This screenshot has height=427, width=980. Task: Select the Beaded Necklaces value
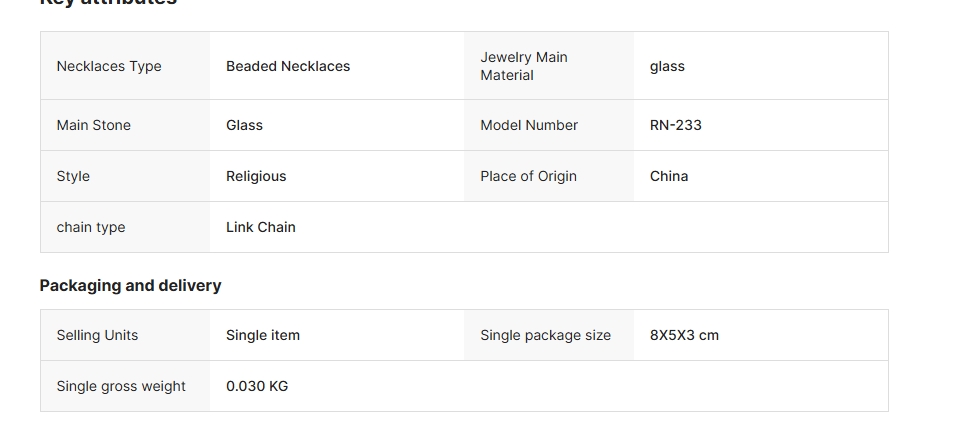tap(288, 66)
